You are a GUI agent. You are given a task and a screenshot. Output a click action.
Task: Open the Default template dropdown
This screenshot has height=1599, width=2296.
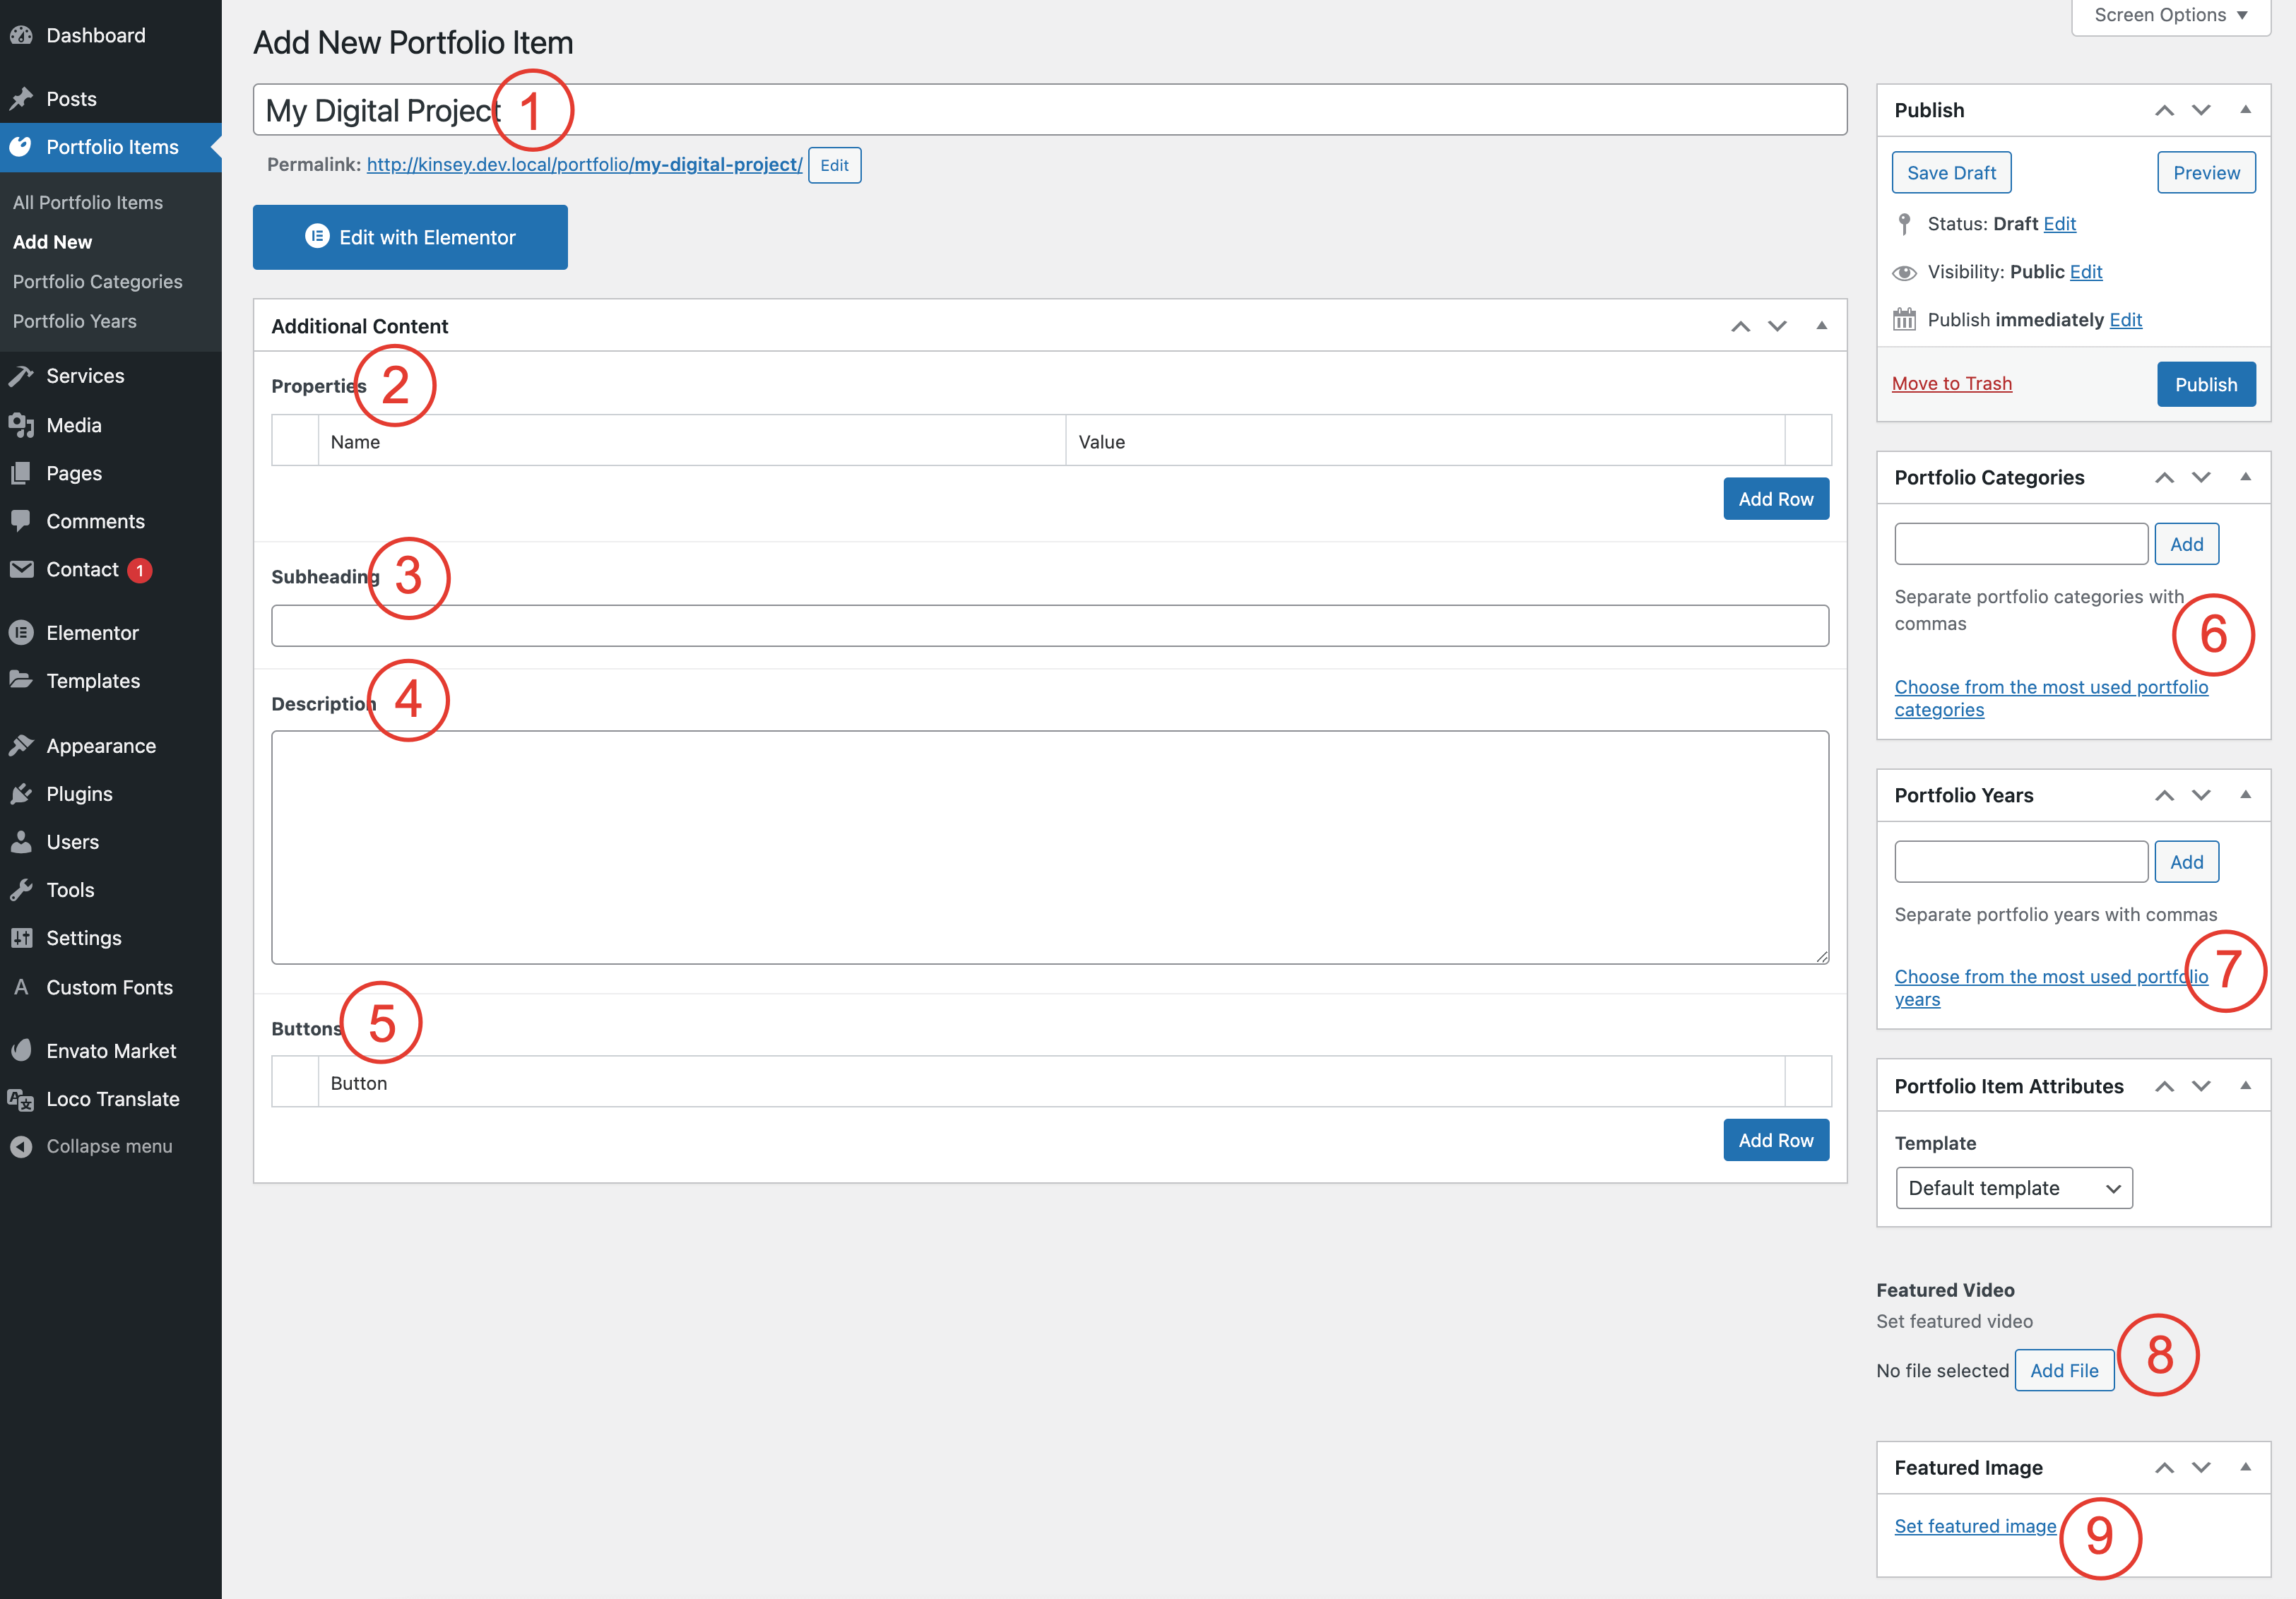2013,1188
